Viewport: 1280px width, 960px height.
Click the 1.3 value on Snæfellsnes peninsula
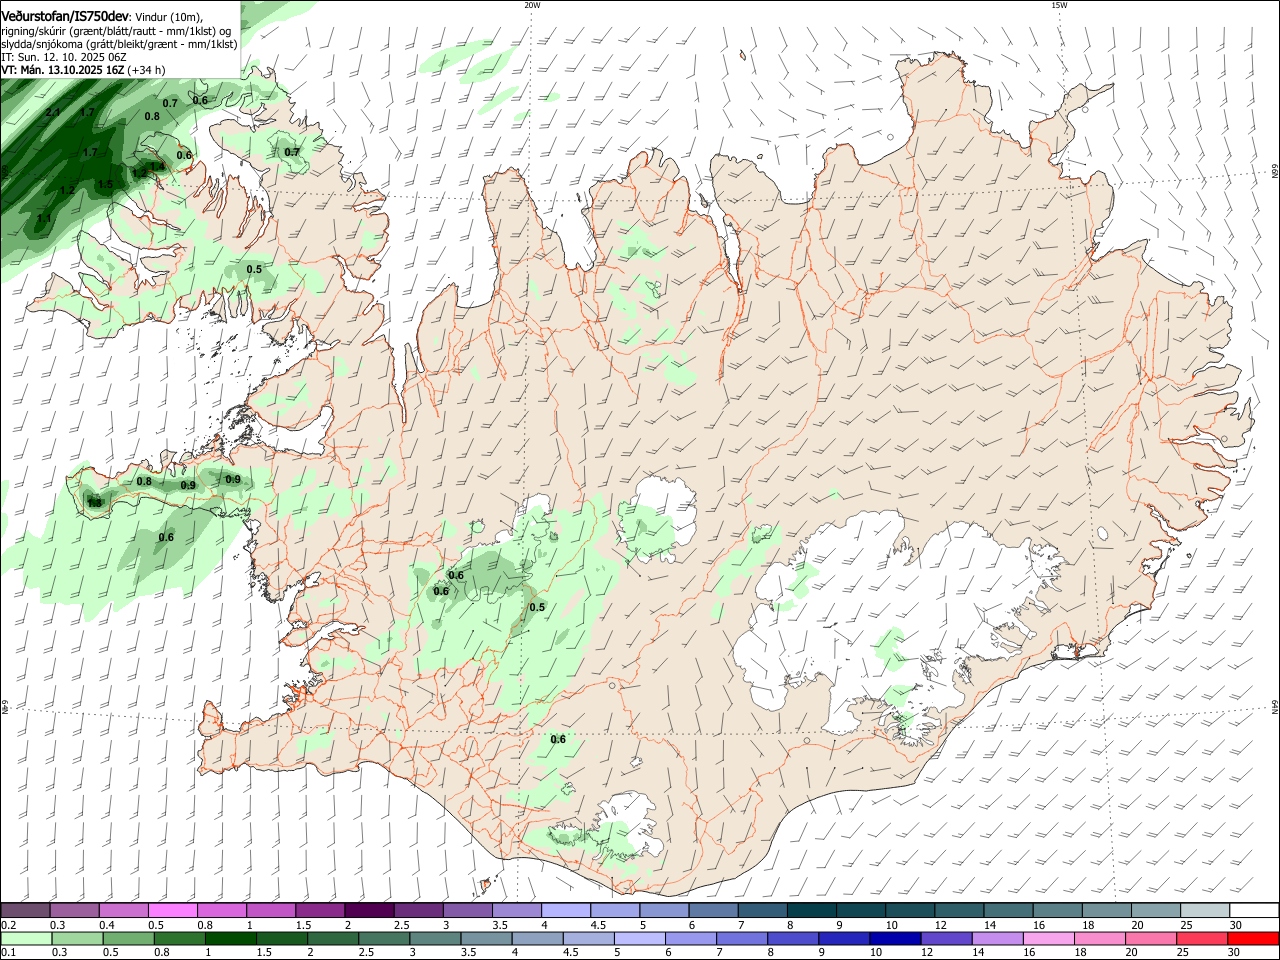click(x=94, y=503)
